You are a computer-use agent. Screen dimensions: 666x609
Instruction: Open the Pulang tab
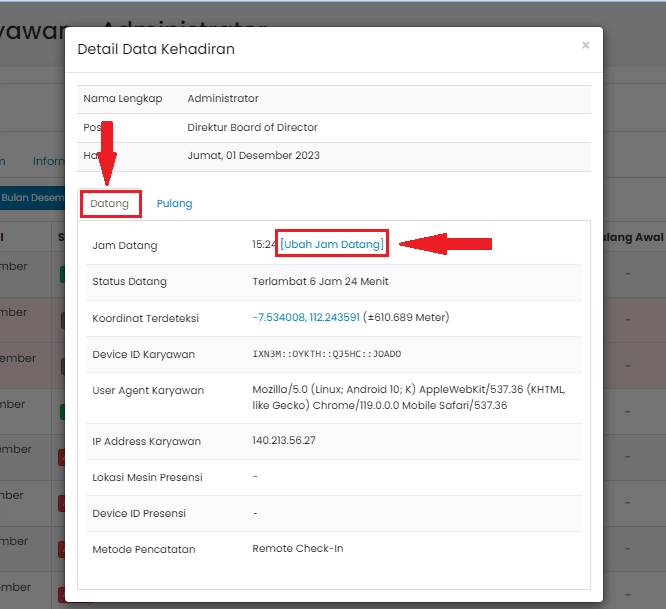tap(174, 204)
